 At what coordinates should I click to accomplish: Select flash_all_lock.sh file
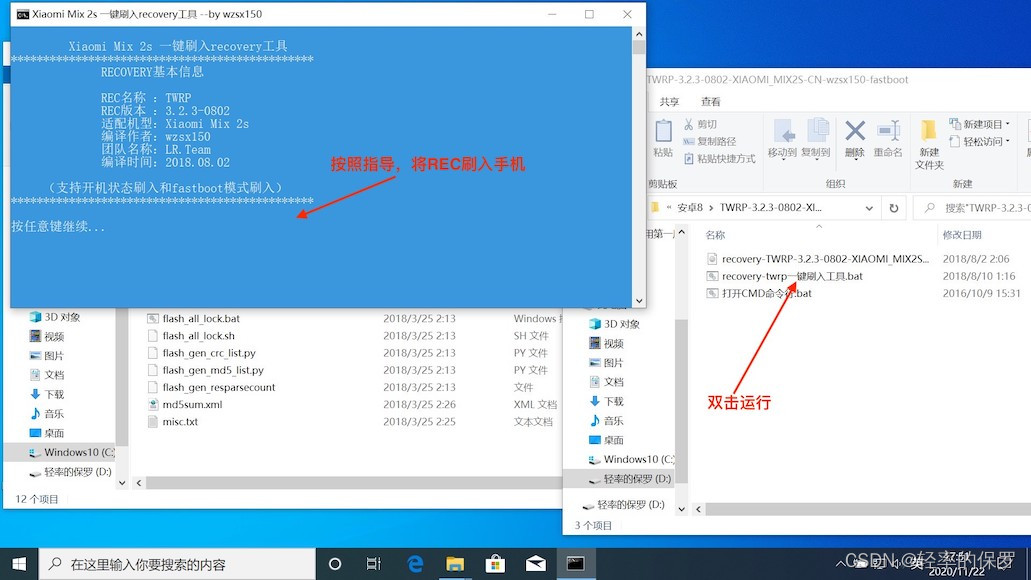click(x=191, y=335)
